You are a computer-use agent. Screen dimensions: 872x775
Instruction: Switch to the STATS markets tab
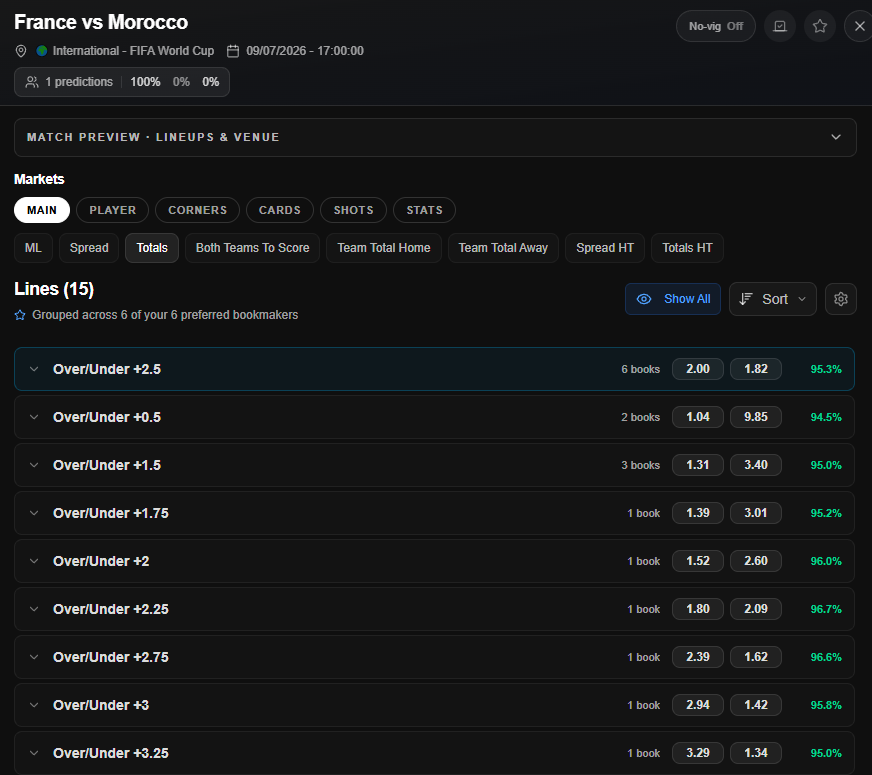point(424,210)
